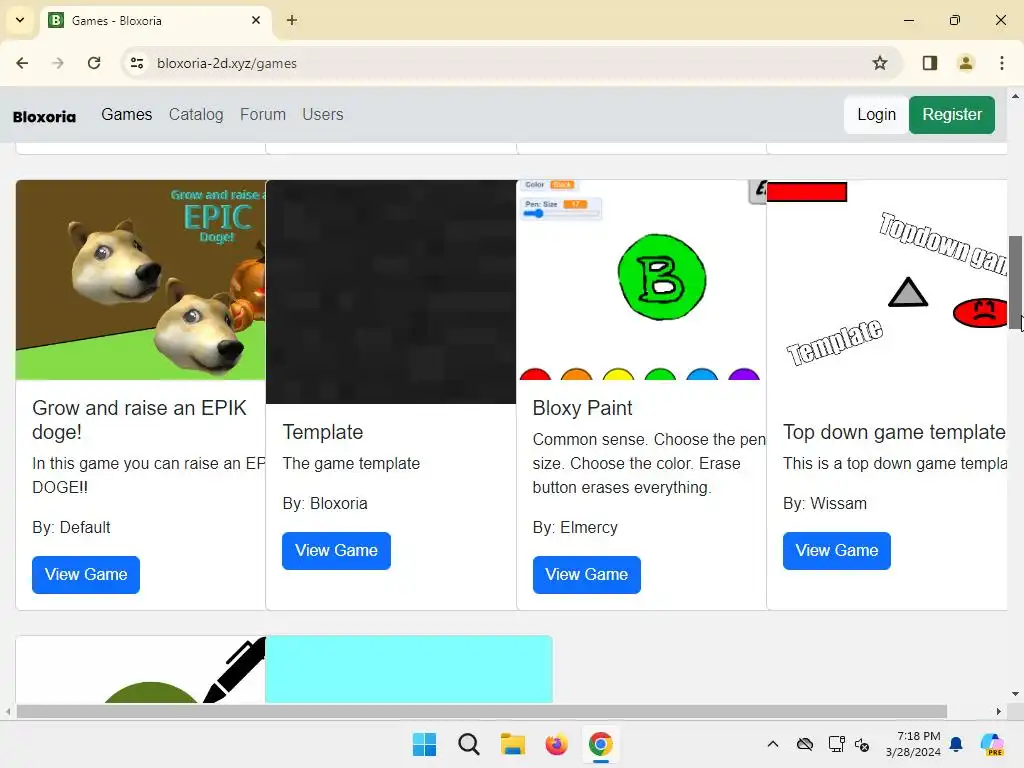This screenshot has height=768, width=1024.
Task: Go back to the previous page
Action: (22, 63)
